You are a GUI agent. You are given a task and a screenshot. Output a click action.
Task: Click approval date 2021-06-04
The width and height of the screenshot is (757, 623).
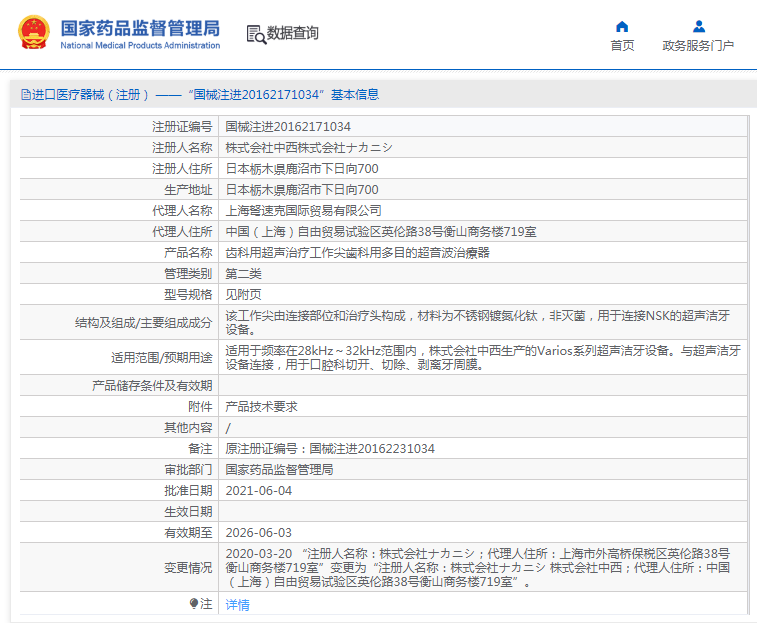[259, 491]
